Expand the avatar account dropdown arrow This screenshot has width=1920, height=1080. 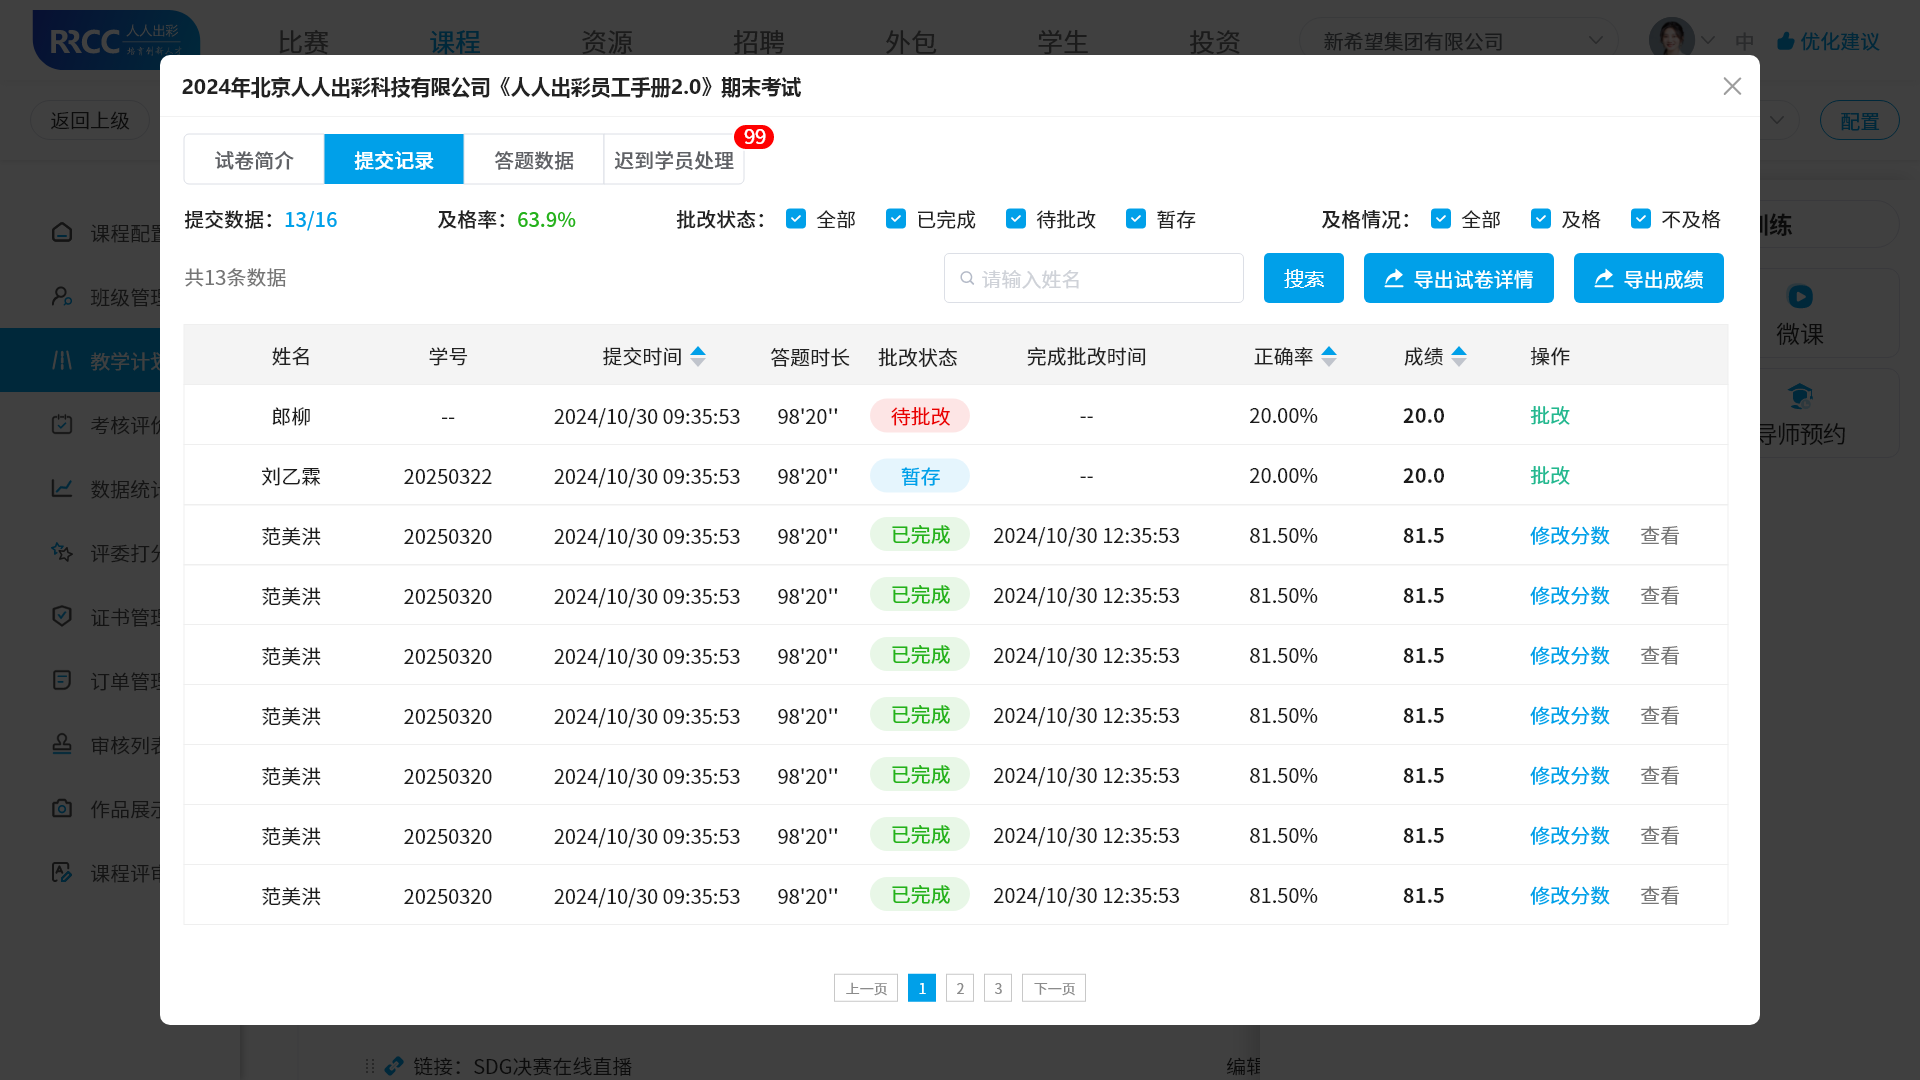click(1708, 41)
